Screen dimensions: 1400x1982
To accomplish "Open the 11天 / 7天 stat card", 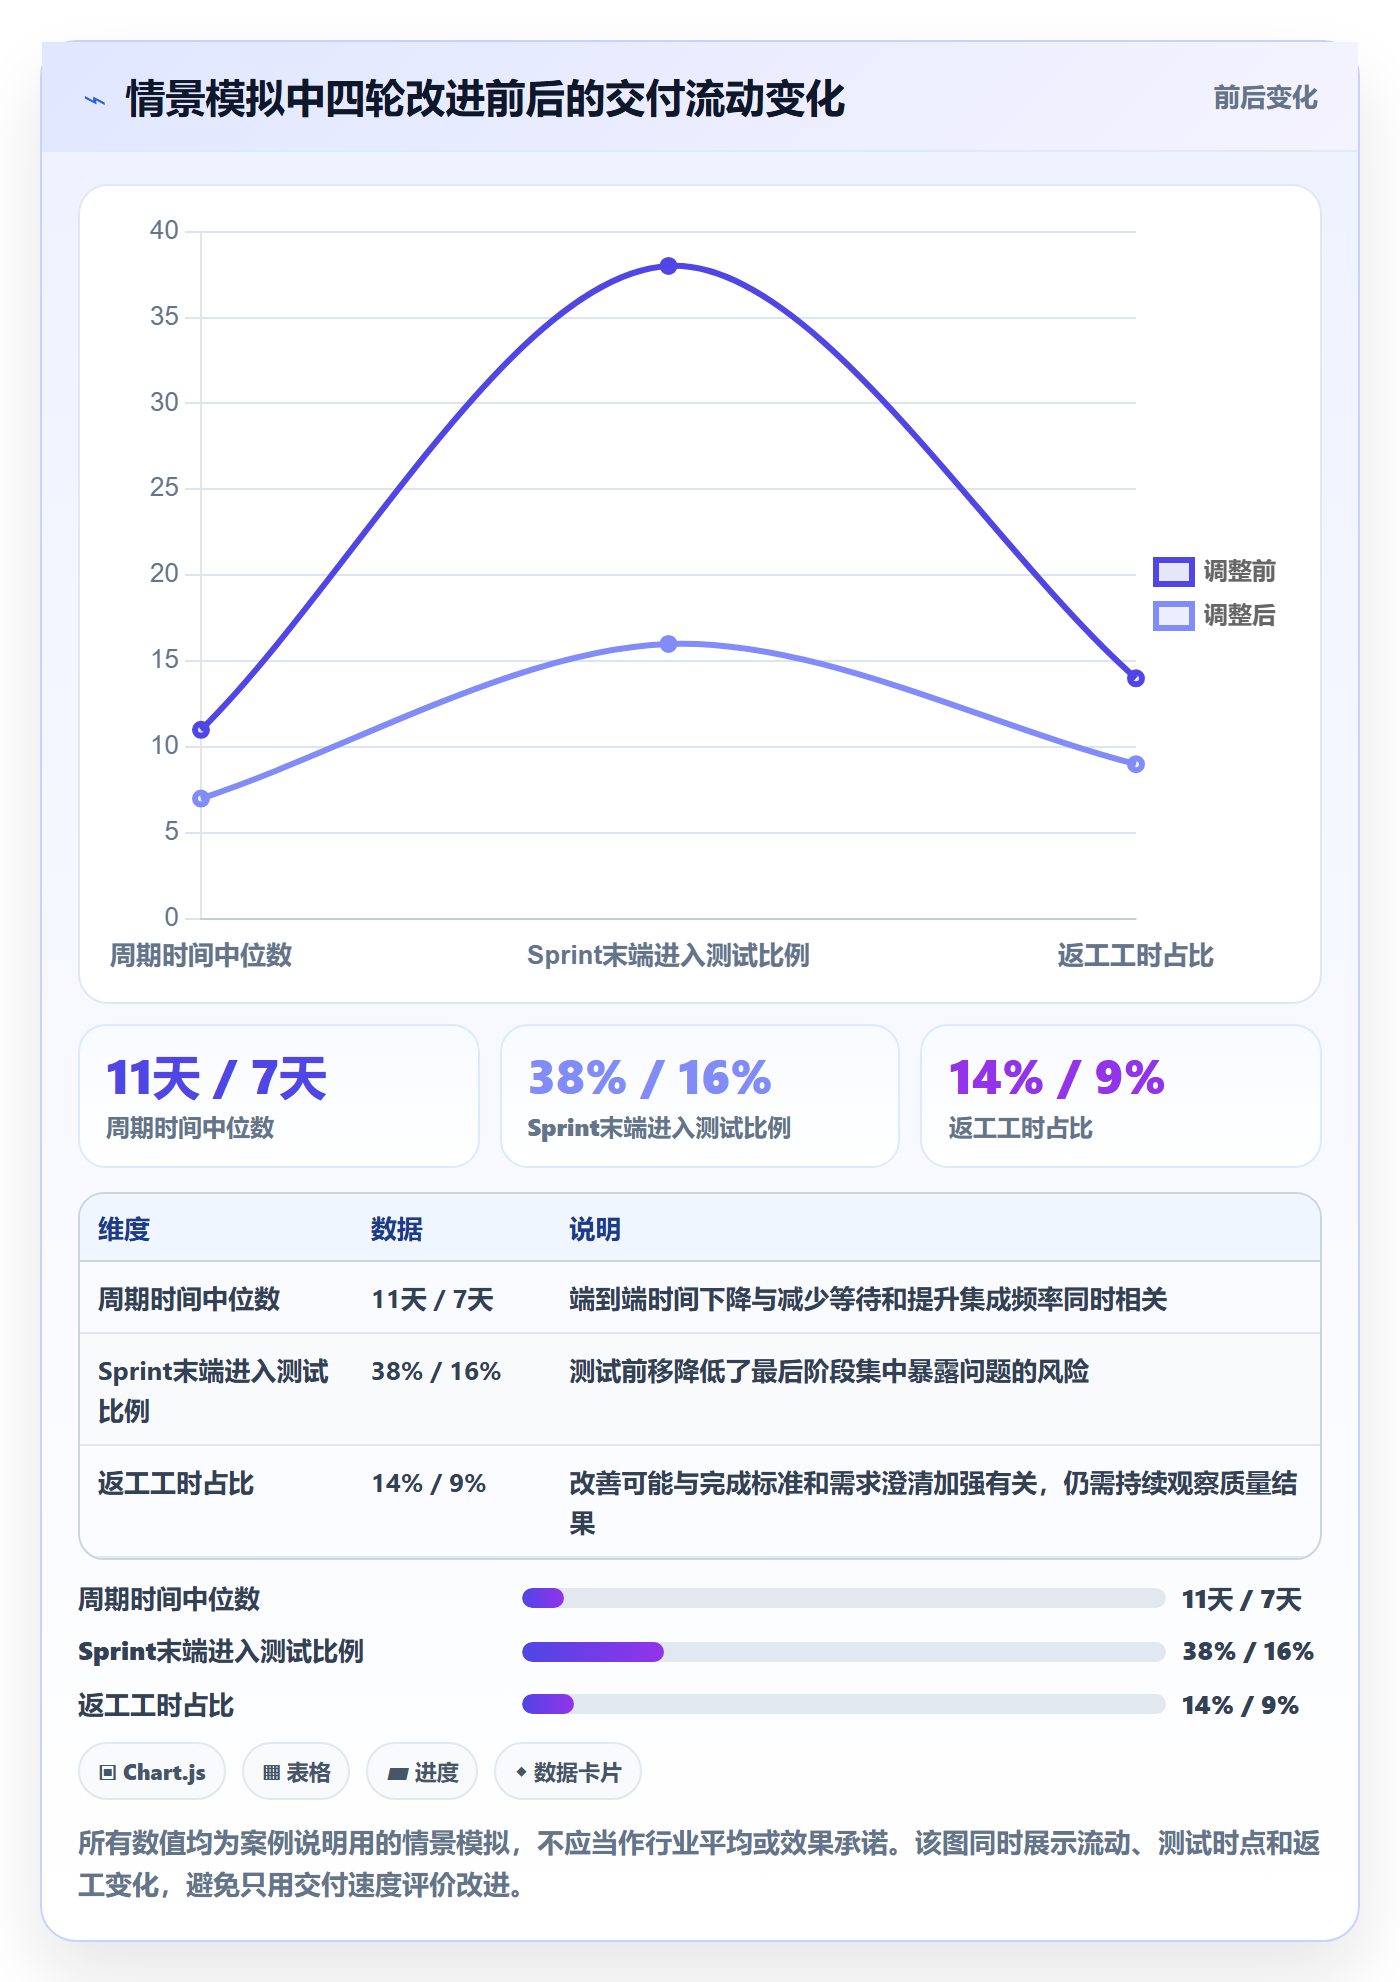I will 279,1096.
